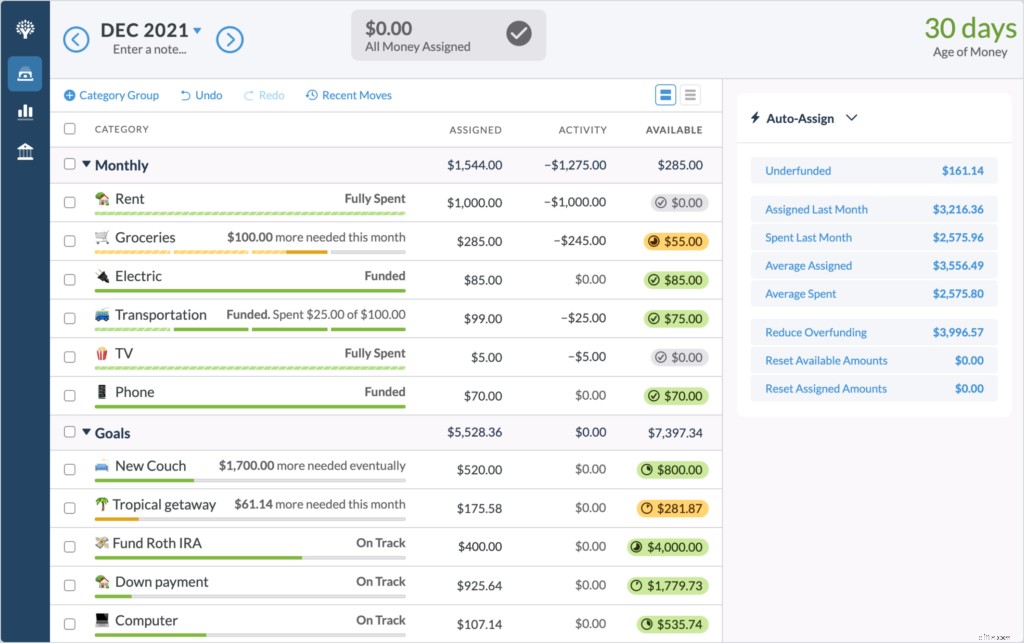Open the Reports section from the sidebar
Screen dimensions: 1024x643
click(25, 113)
